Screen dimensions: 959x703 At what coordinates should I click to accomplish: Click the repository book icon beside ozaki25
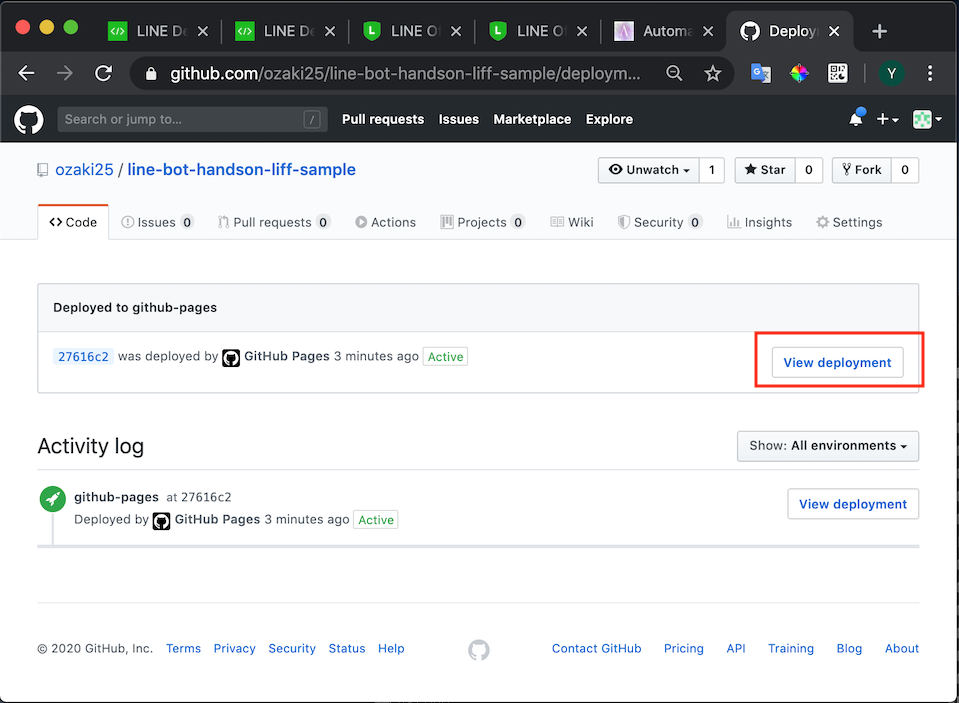click(42, 170)
